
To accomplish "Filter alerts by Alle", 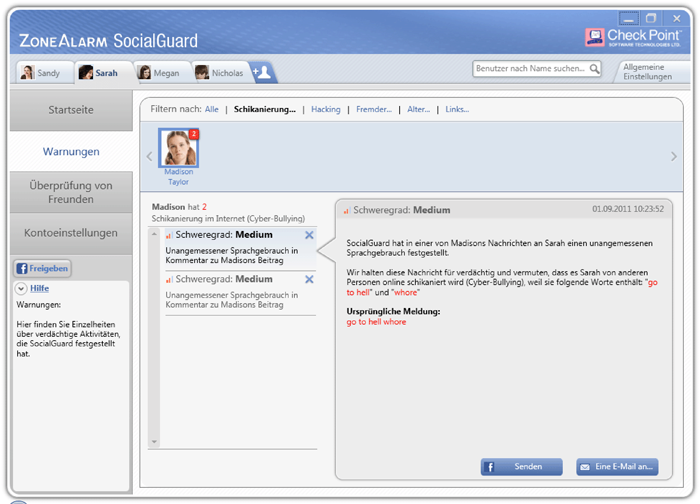I will (x=212, y=109).
